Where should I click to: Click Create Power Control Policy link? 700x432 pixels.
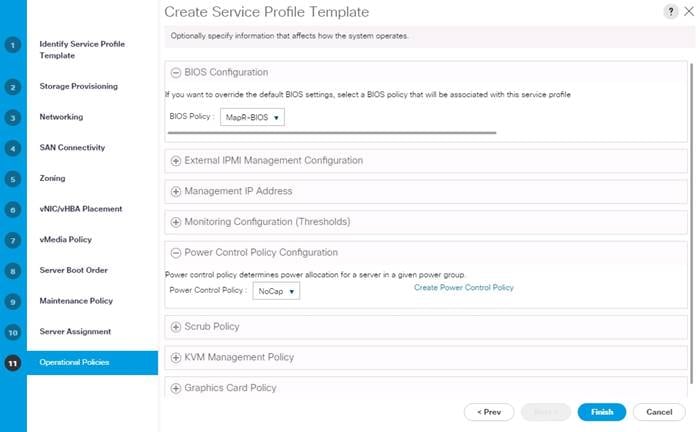click(464, 287)
